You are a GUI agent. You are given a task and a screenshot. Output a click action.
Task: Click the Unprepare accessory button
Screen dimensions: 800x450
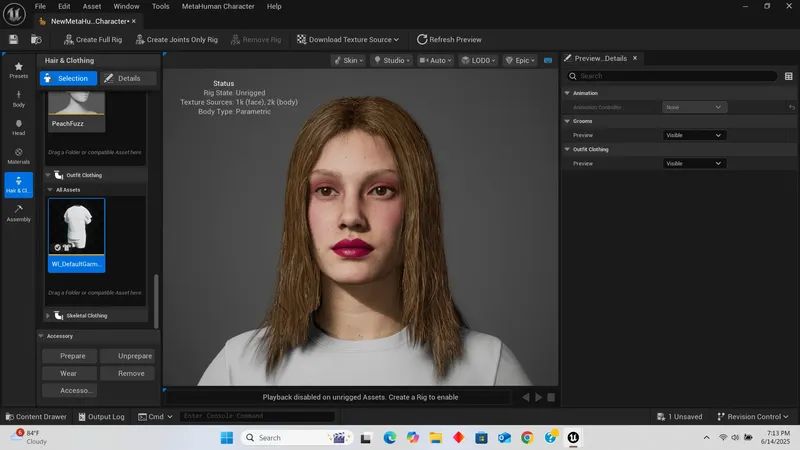point(128,356)
